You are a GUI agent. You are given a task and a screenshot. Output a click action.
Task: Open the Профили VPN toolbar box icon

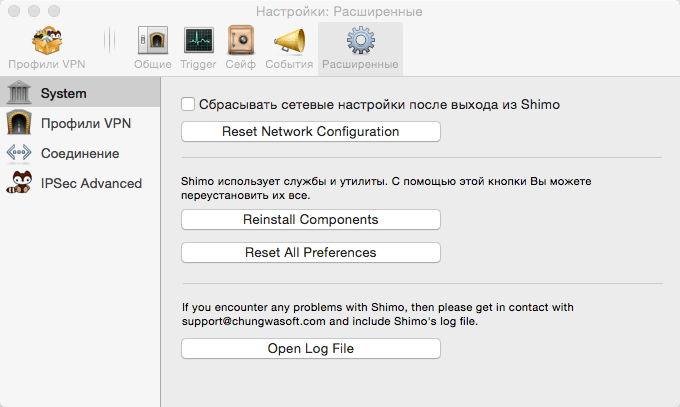[47, 40]
